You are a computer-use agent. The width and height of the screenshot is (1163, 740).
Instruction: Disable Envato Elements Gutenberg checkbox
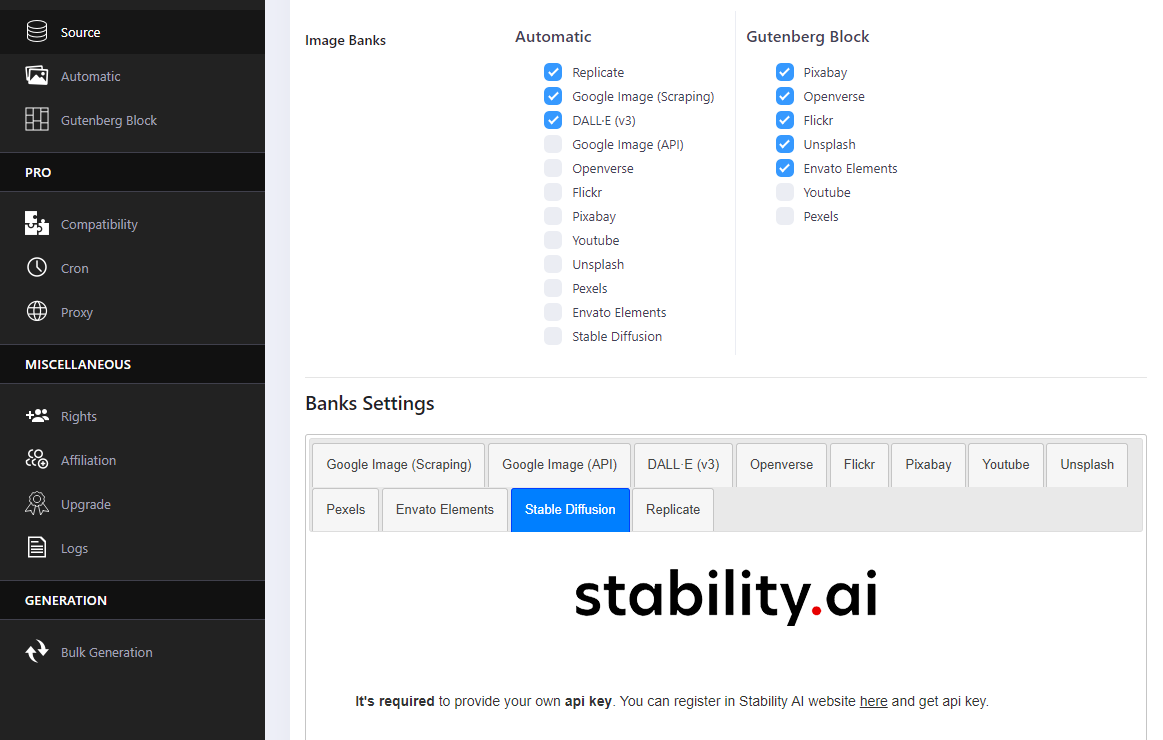785,168
